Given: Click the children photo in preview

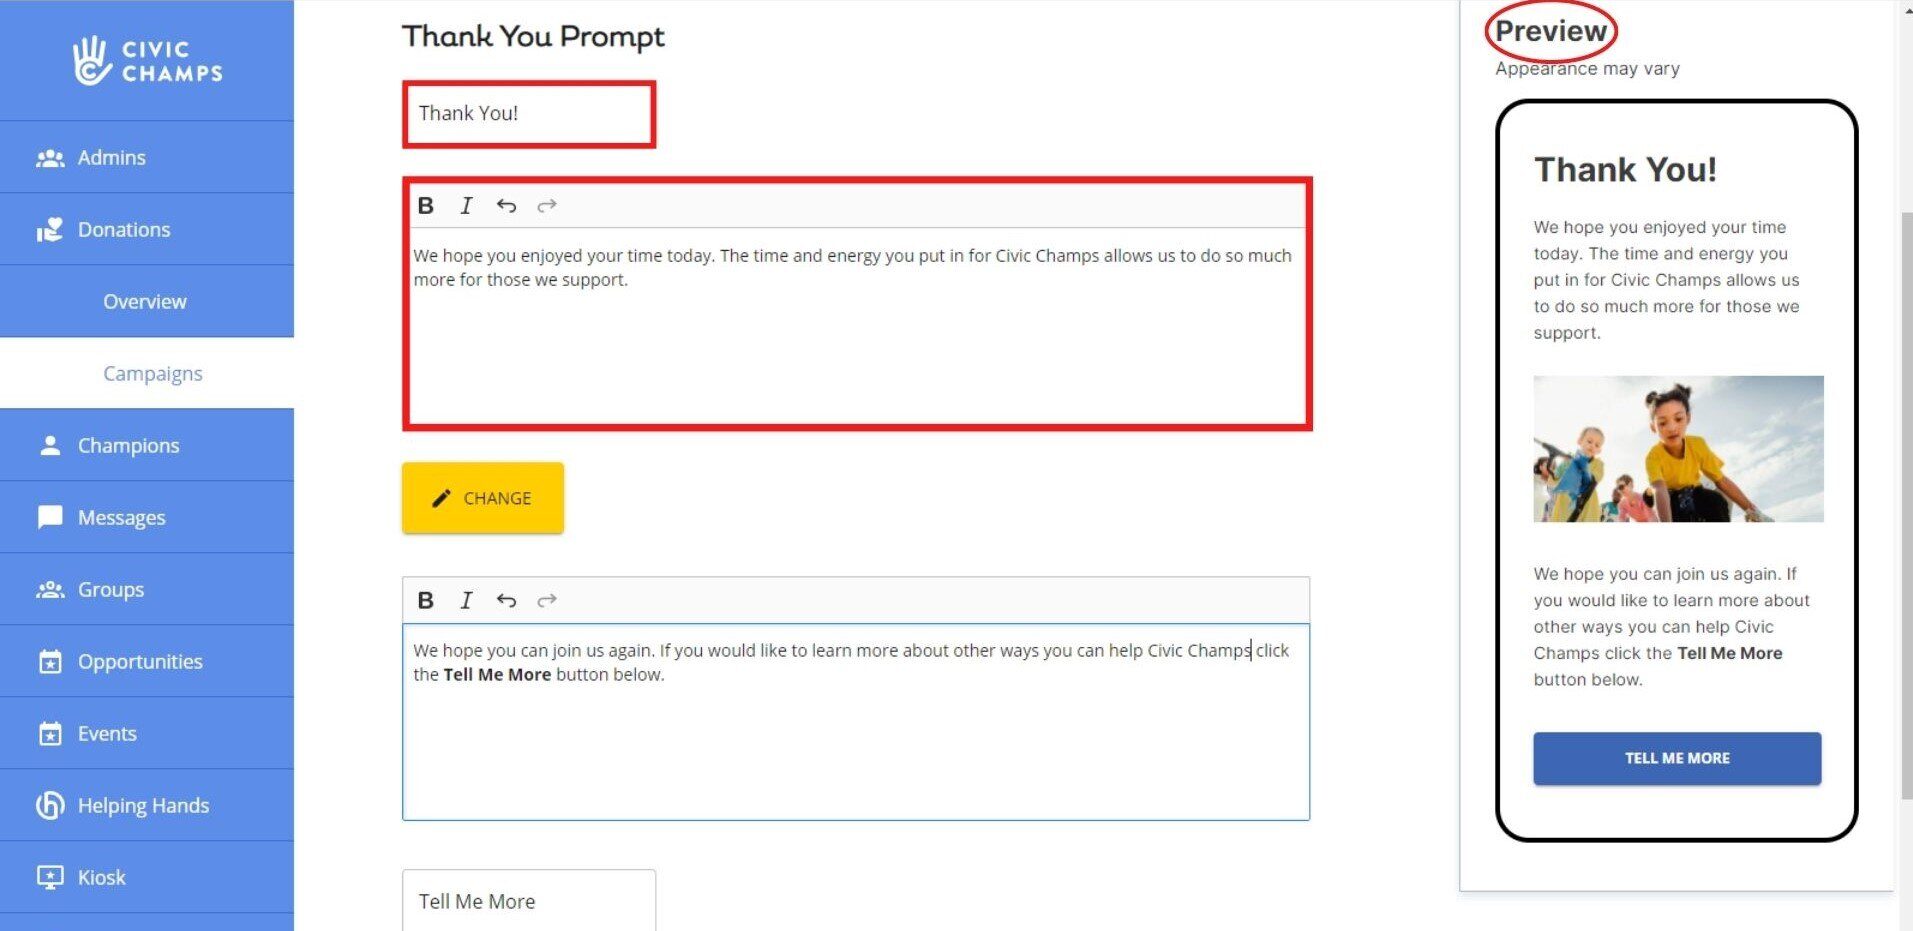Looking at the screenshot, I should [1678, 449].
